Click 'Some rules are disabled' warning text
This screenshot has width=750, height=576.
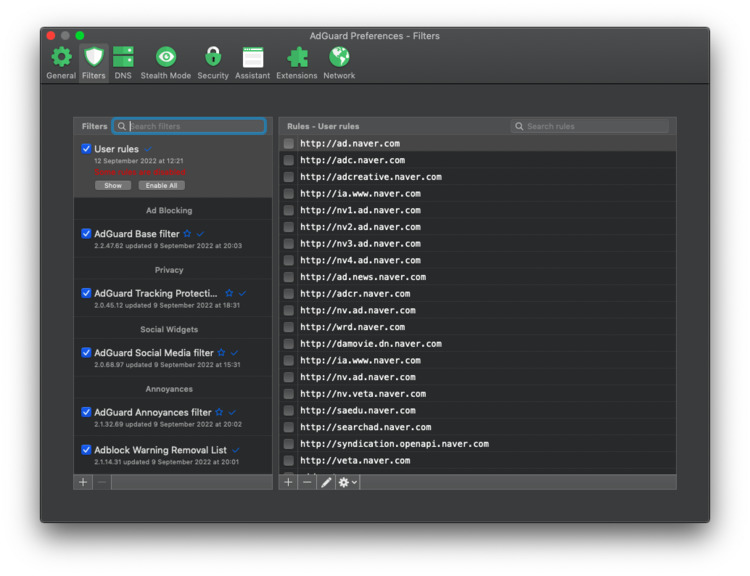pos(140,172)
